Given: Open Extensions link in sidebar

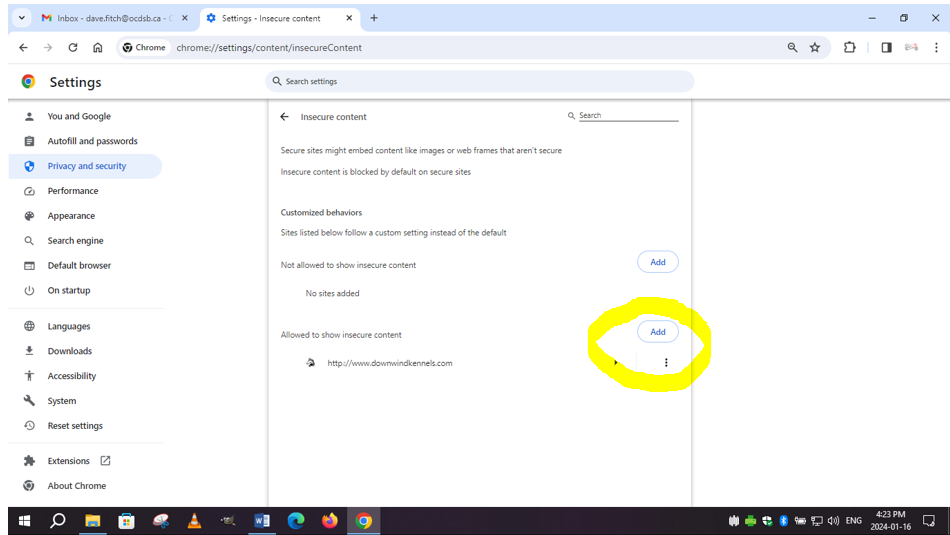Looking at the screenshot, I should [68, 461].
